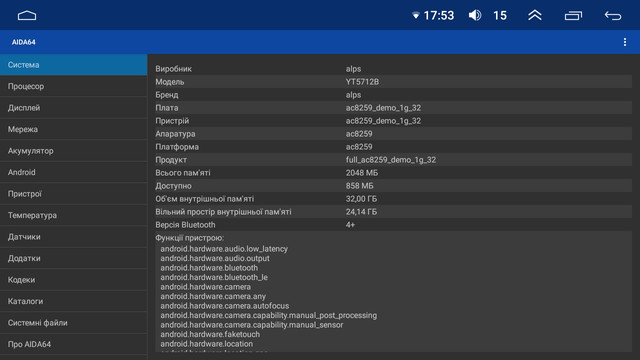Tap the Wi-Fi signal indicator
Image resolution: width=640 pixels, height=360 pixels.
[416, 16]
